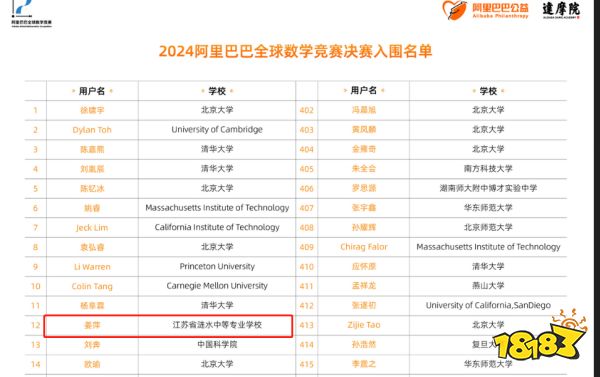Click rank number 402
Screen dimensions: 600x377
307,110
